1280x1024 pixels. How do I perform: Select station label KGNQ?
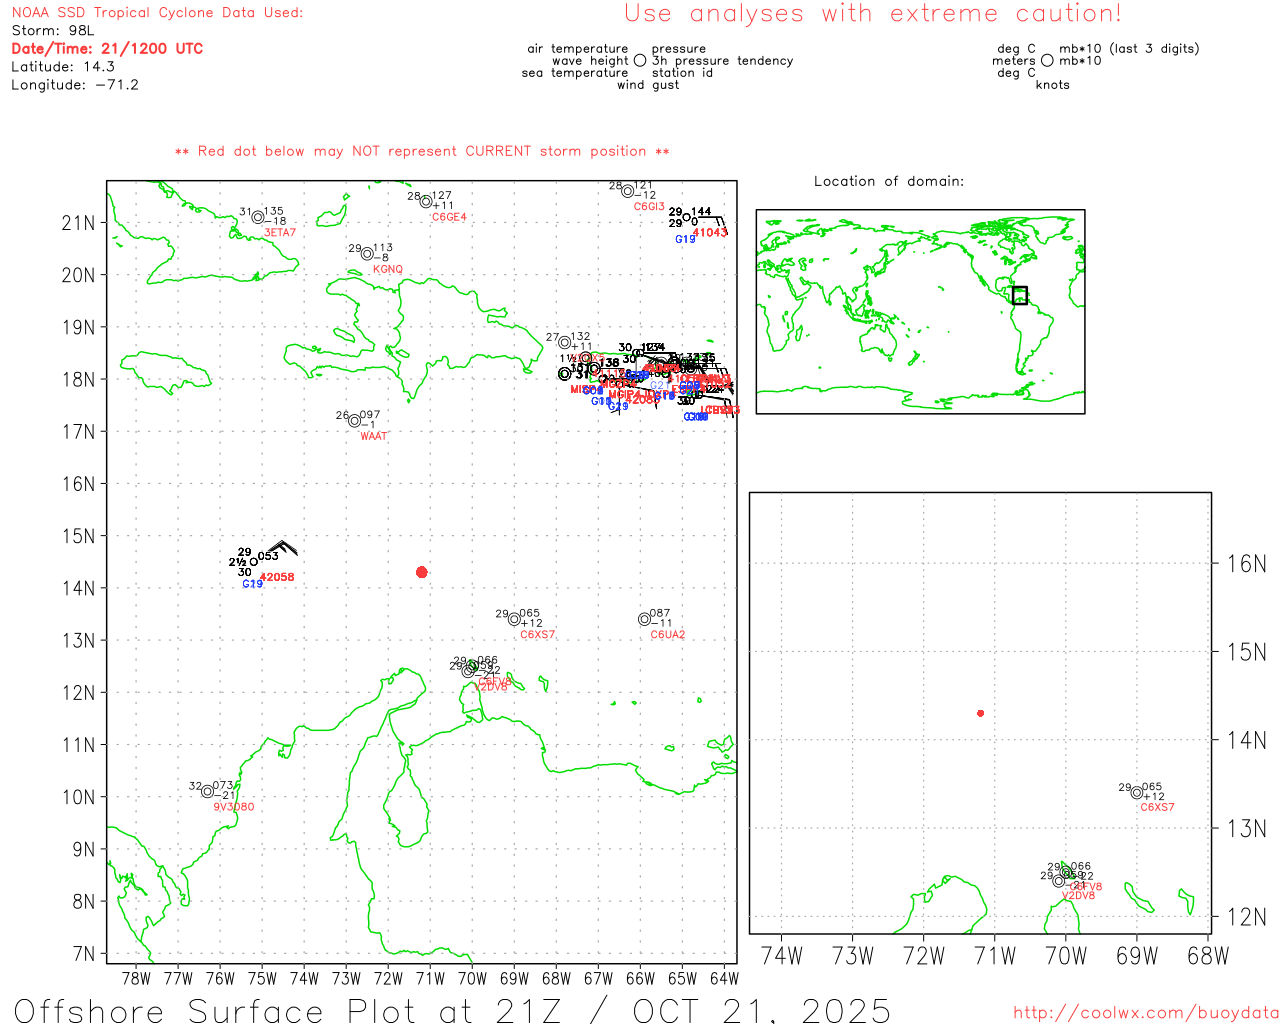(x=388, y=270)
